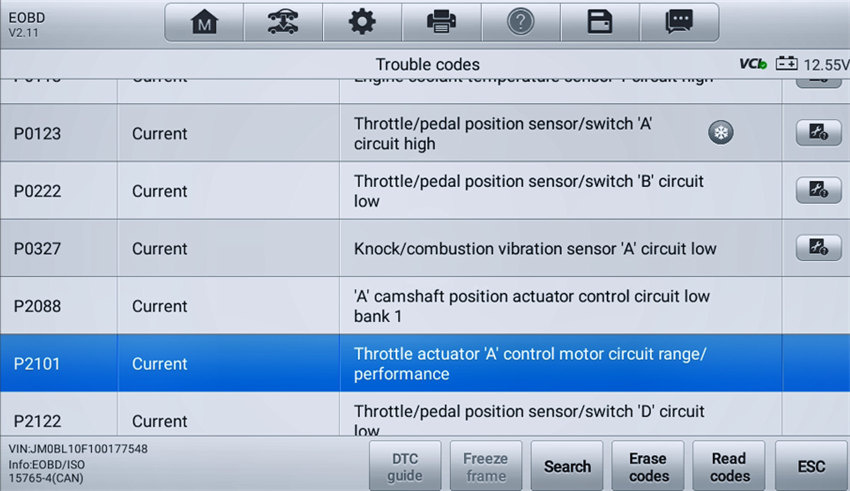
Task: Click the Erase codes button
Action: (648, 467)
